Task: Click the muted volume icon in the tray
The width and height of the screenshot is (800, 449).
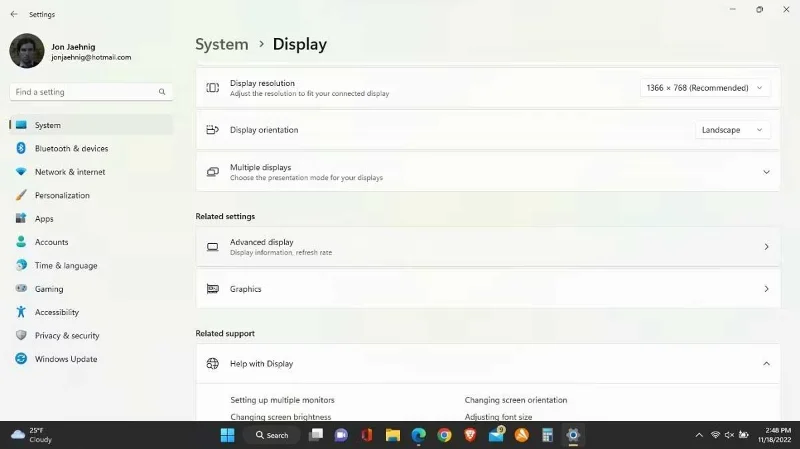Action: [x=730, y=435]
